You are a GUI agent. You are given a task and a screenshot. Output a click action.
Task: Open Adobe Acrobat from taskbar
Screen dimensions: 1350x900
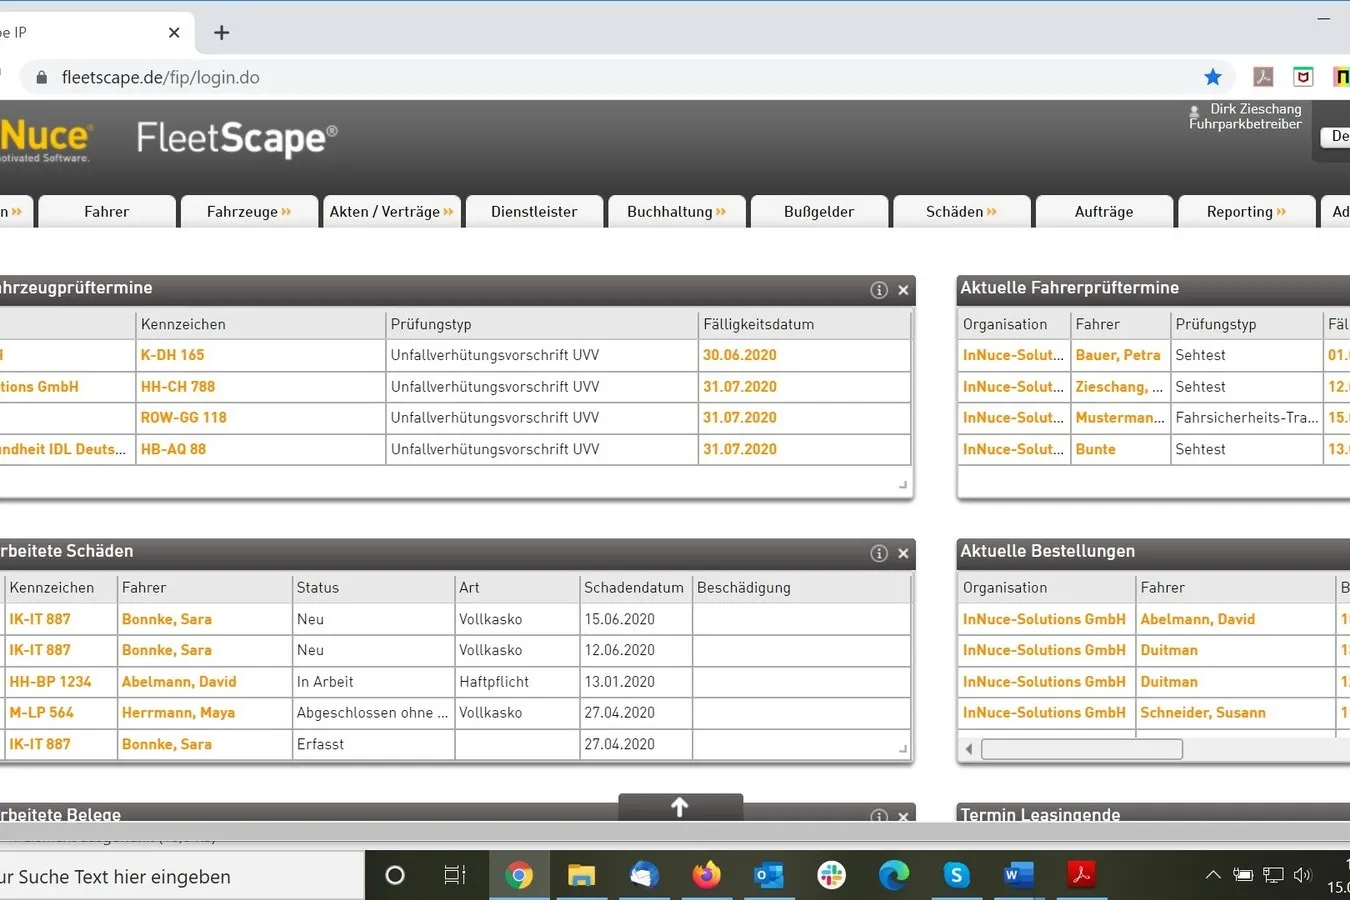(x=1081, y=876)
